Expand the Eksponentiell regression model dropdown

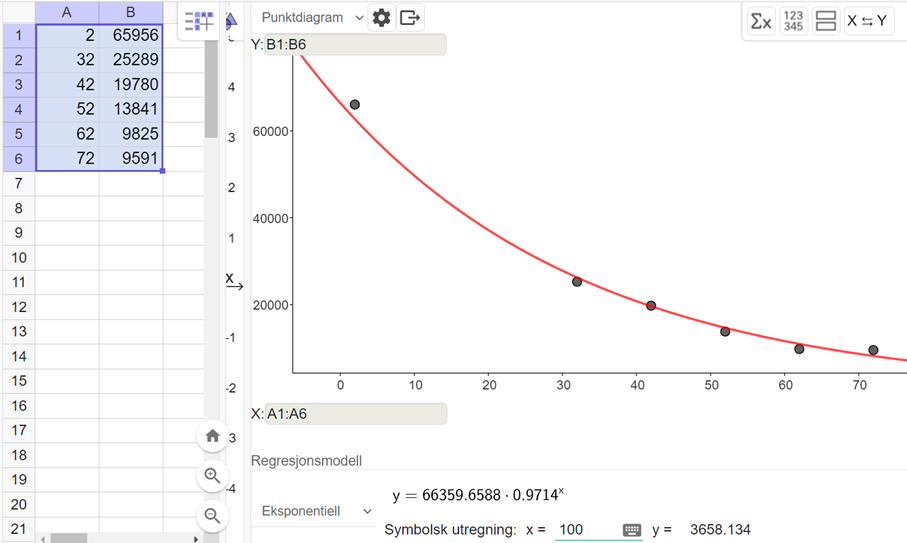[316, 511]
